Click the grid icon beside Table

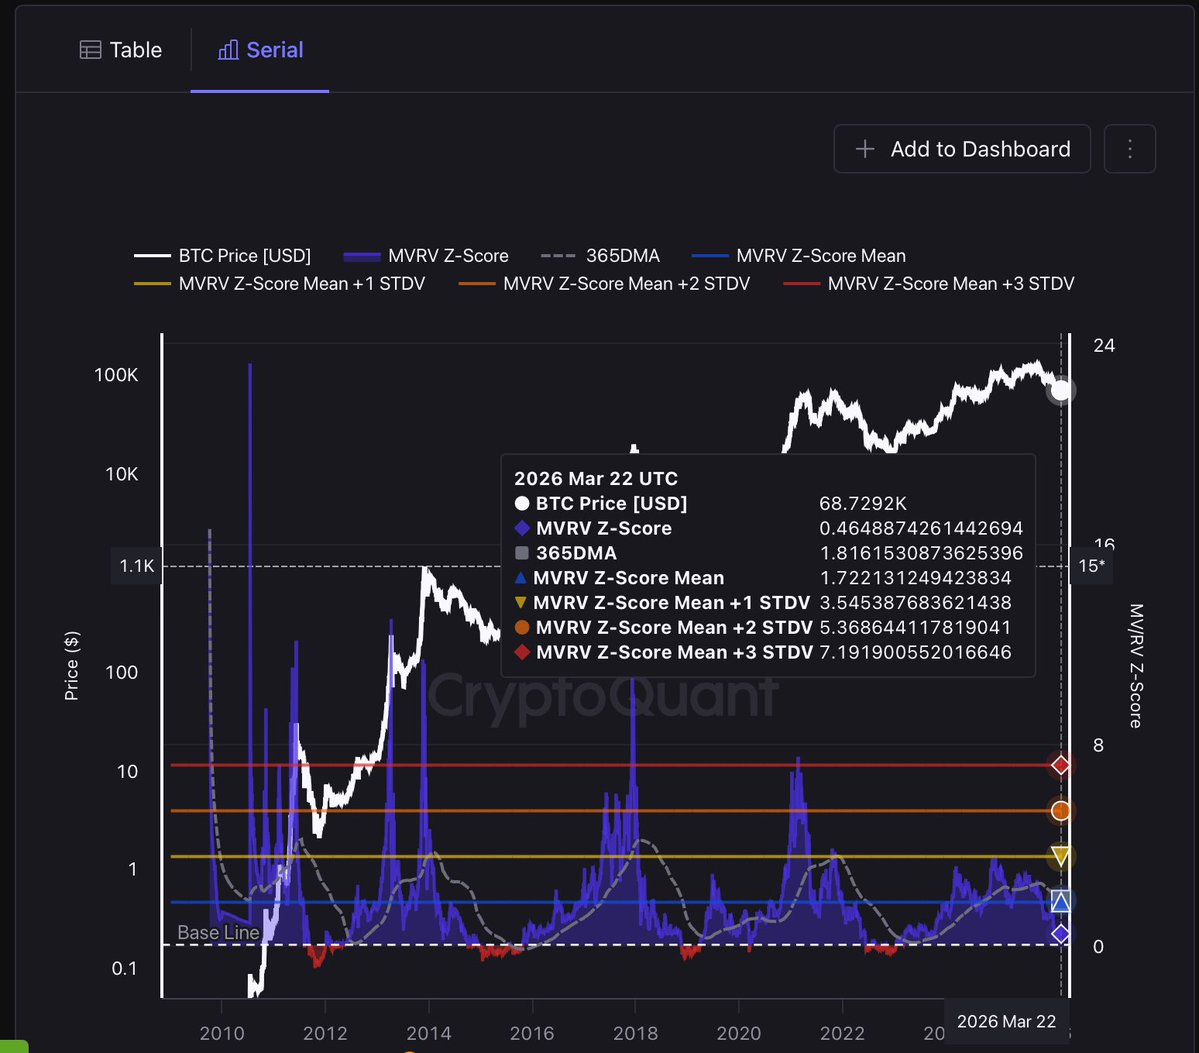pyautogui.click(x=90, y=49)
